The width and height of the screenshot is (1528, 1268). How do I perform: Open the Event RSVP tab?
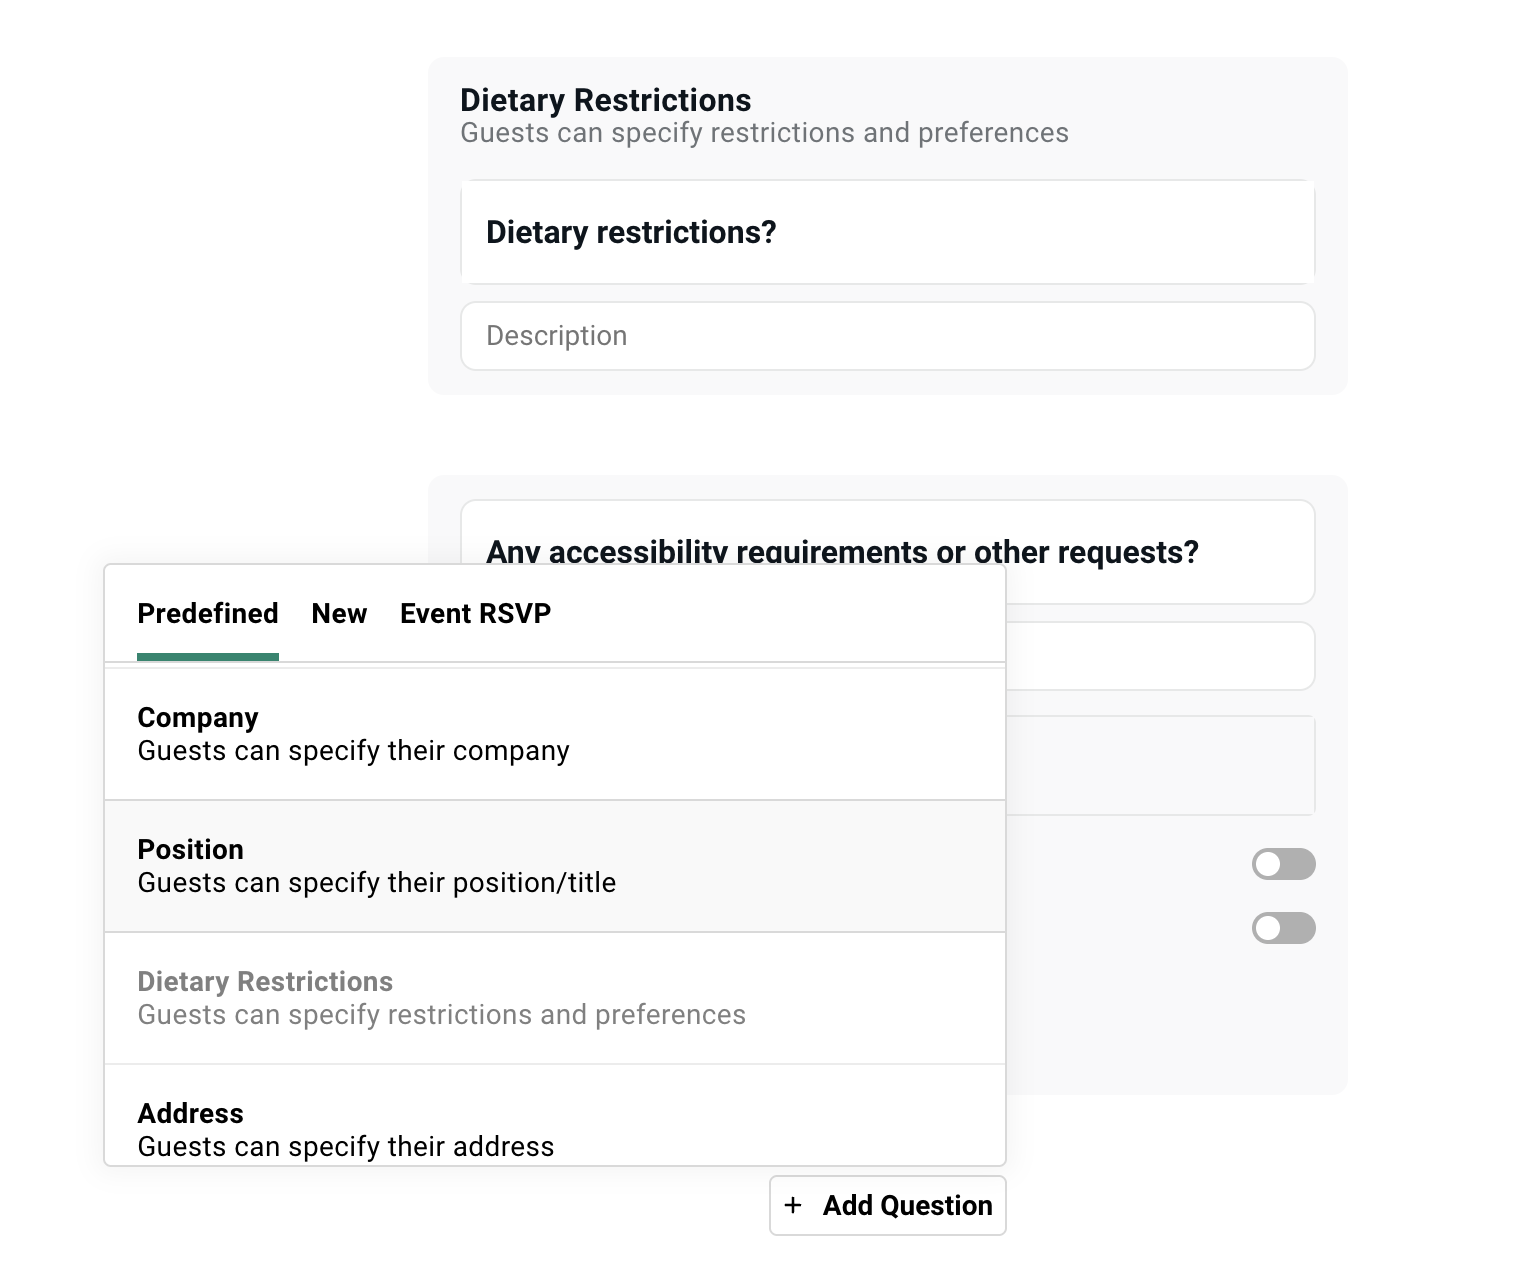pyautogui.click(x=475, y=613)
